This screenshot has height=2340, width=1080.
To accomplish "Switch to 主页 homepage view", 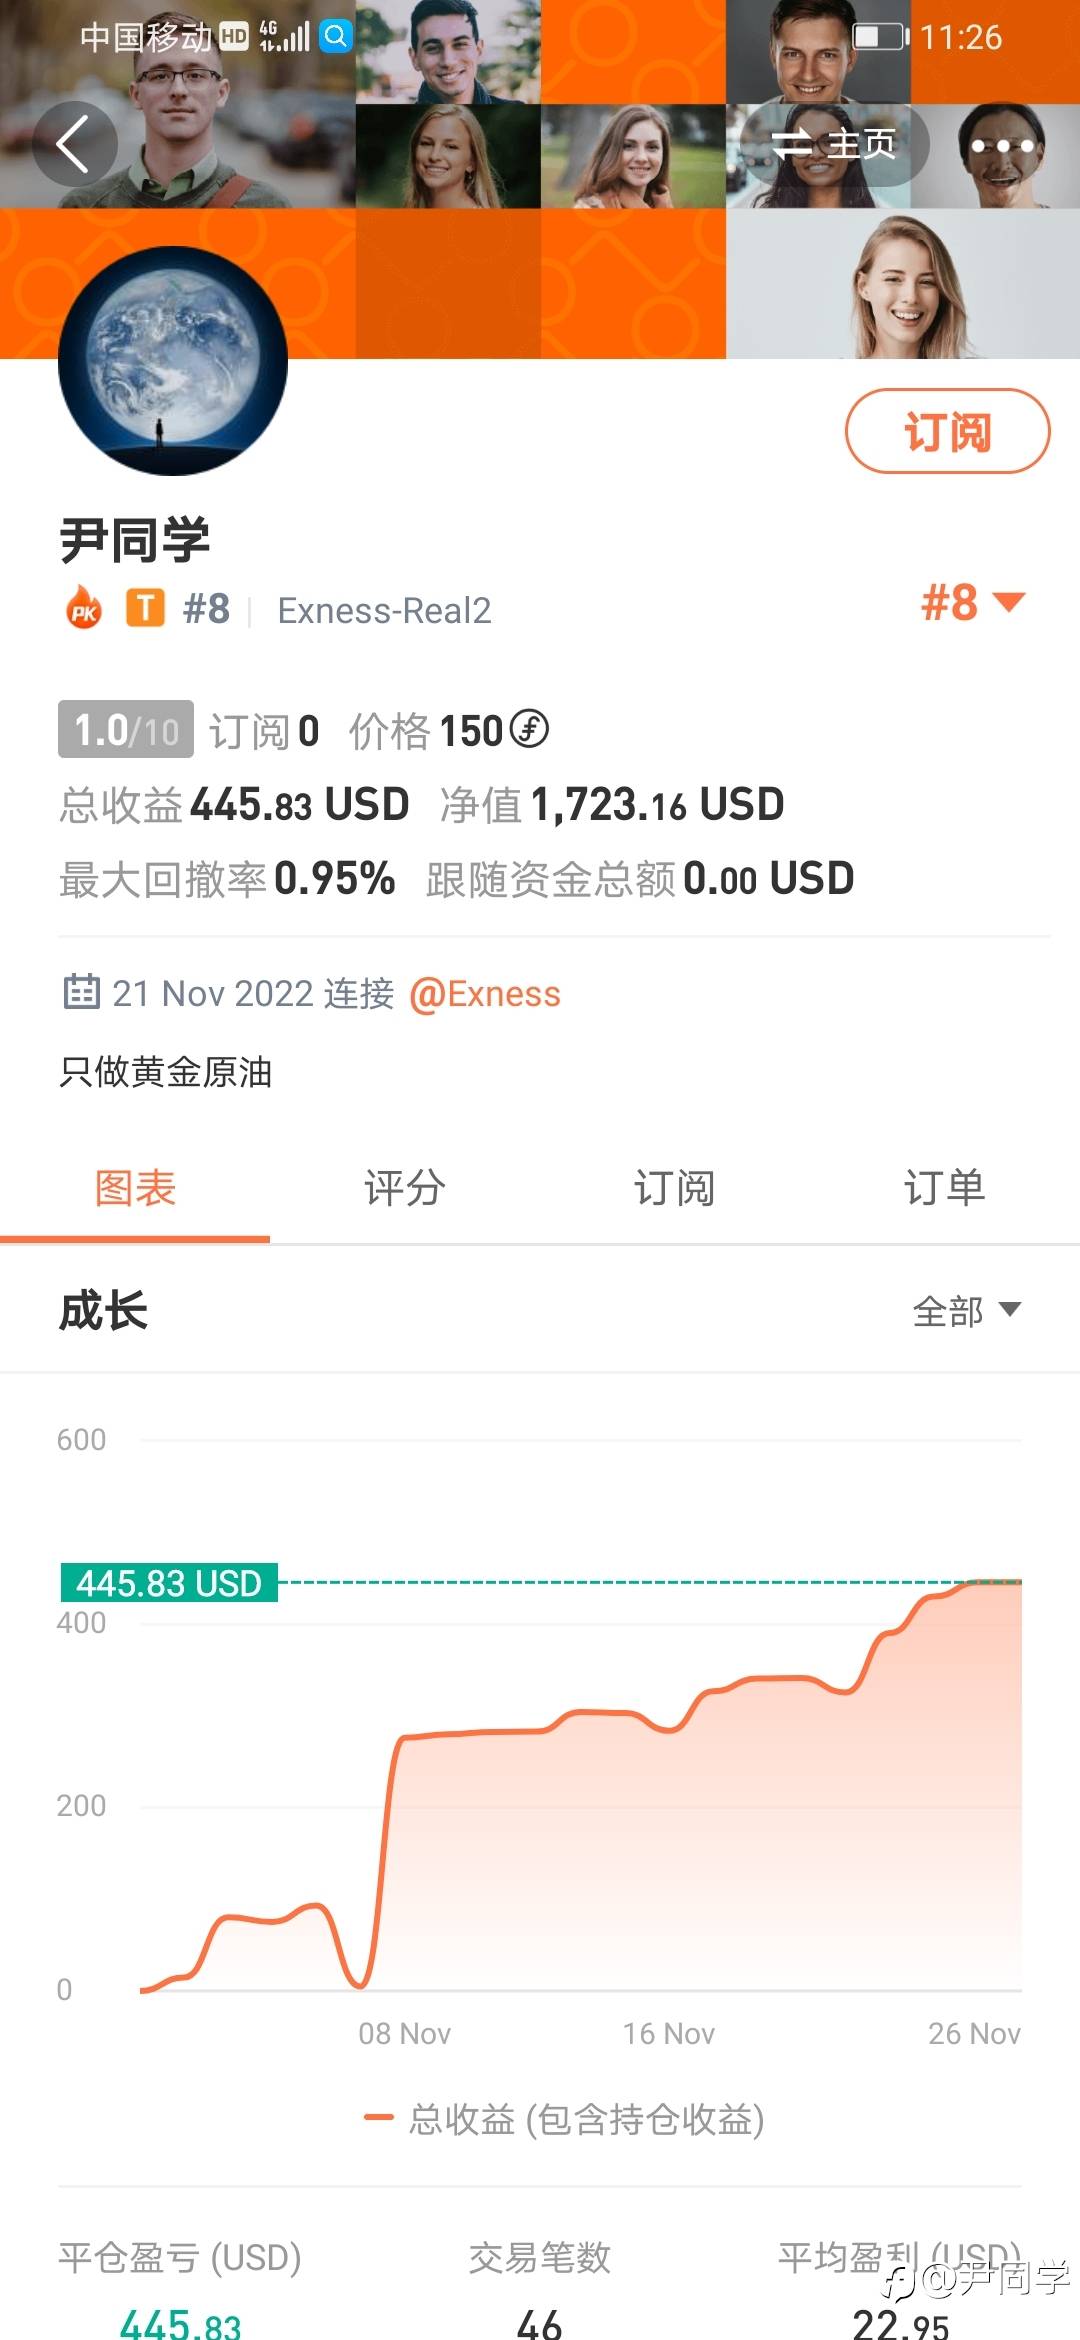I will [x=834, y=145].
